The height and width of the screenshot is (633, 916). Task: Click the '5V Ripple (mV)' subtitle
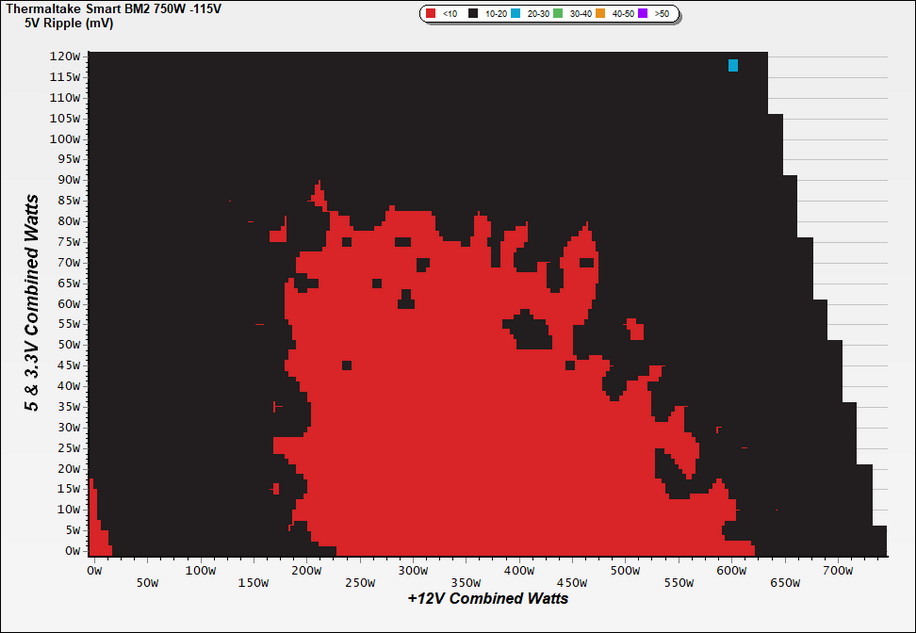tap(69, 23)
